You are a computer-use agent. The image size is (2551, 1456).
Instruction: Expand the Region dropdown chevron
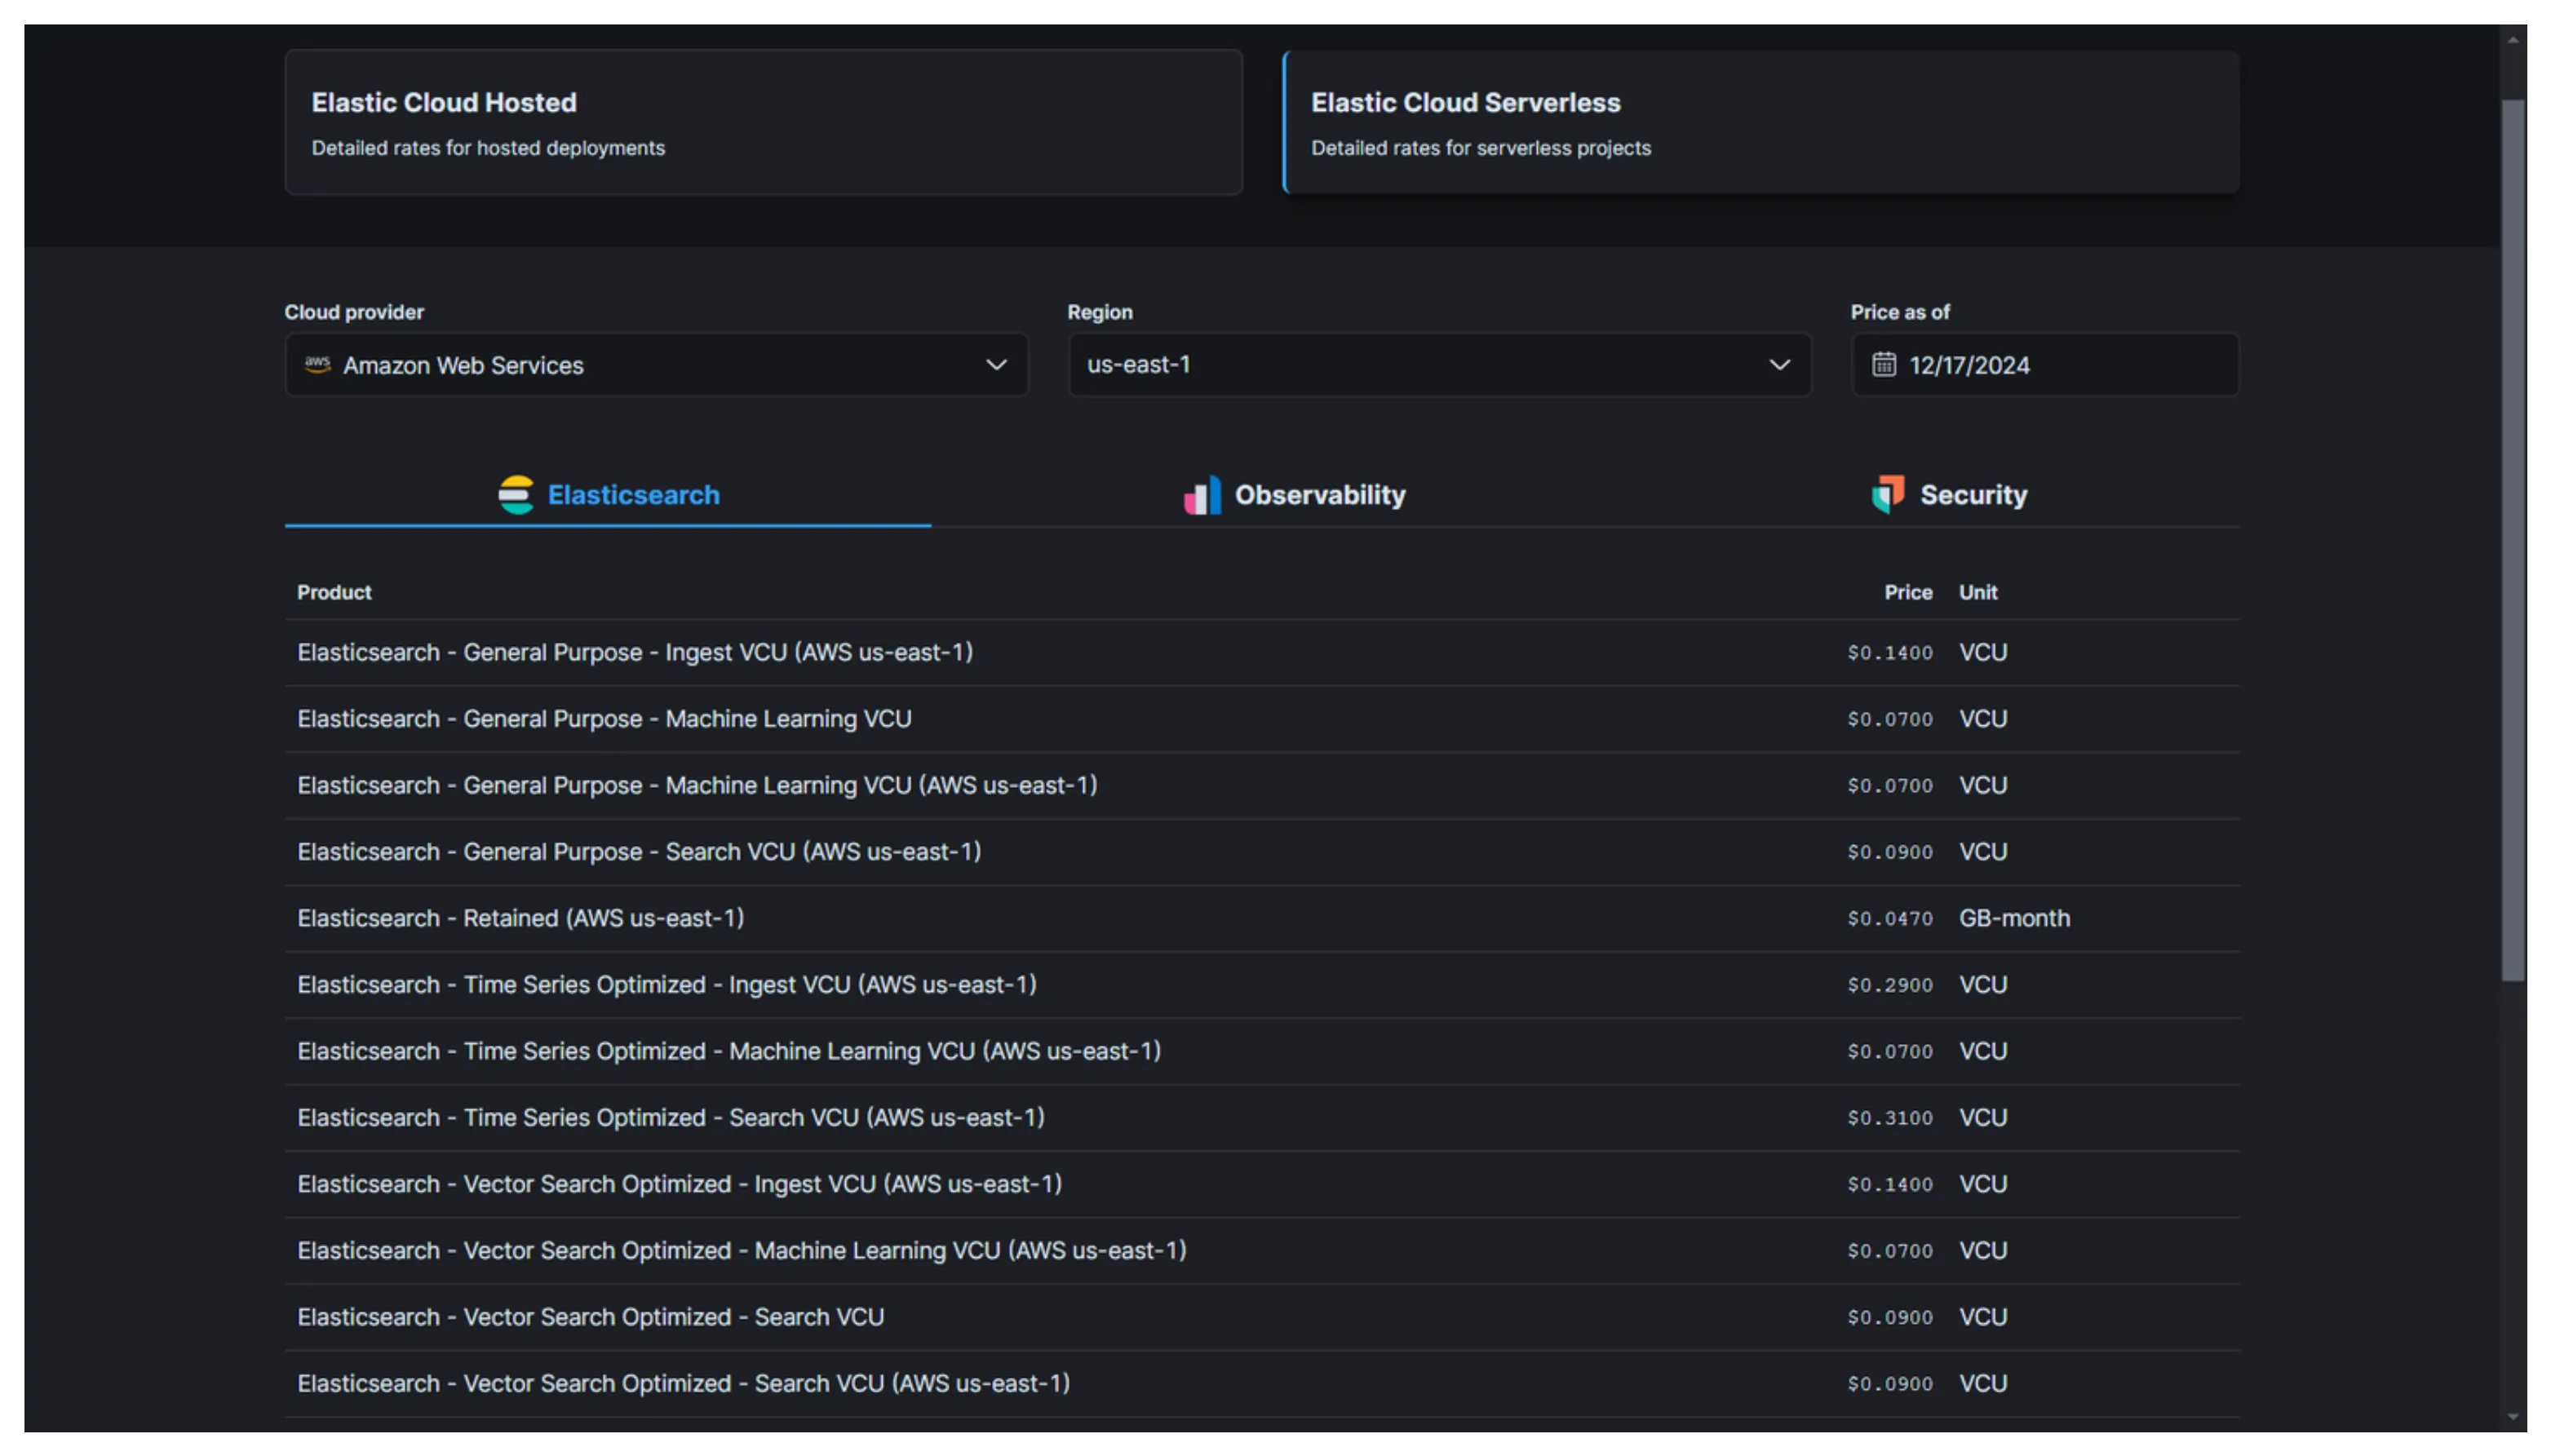[1779, 365]
